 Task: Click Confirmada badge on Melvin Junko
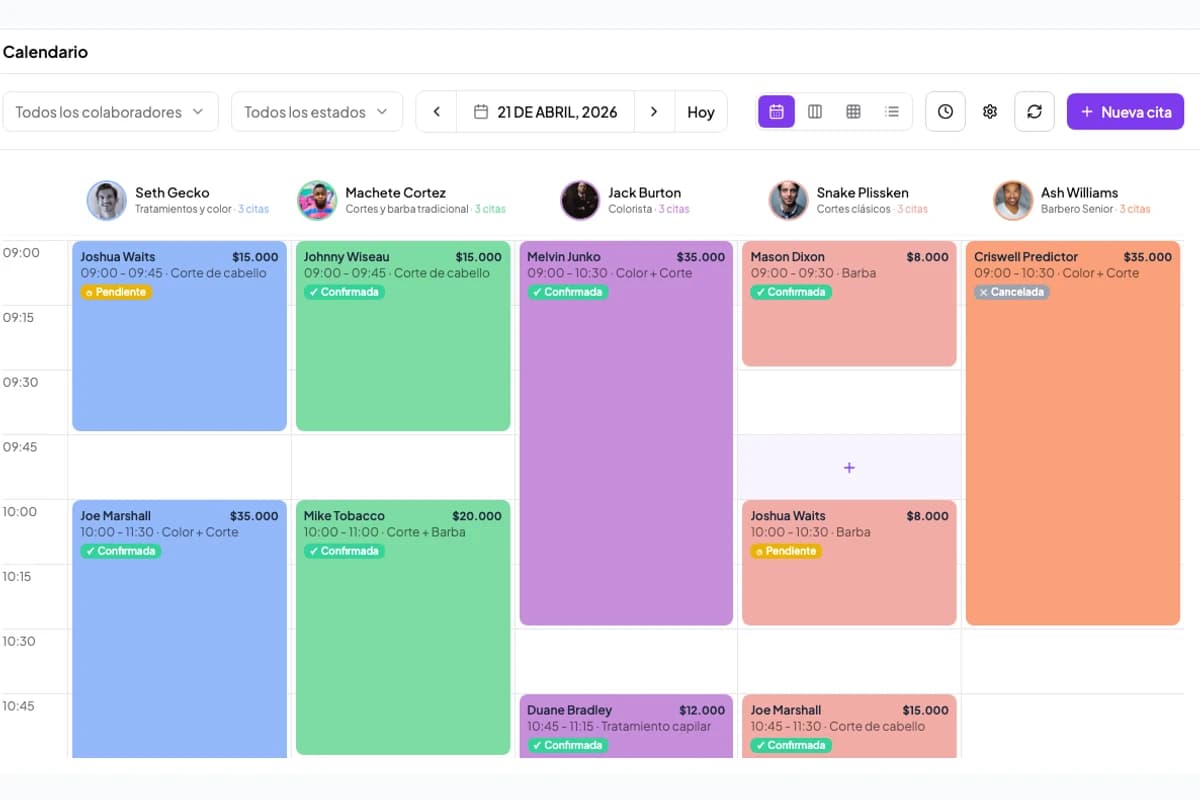(568, 292)
